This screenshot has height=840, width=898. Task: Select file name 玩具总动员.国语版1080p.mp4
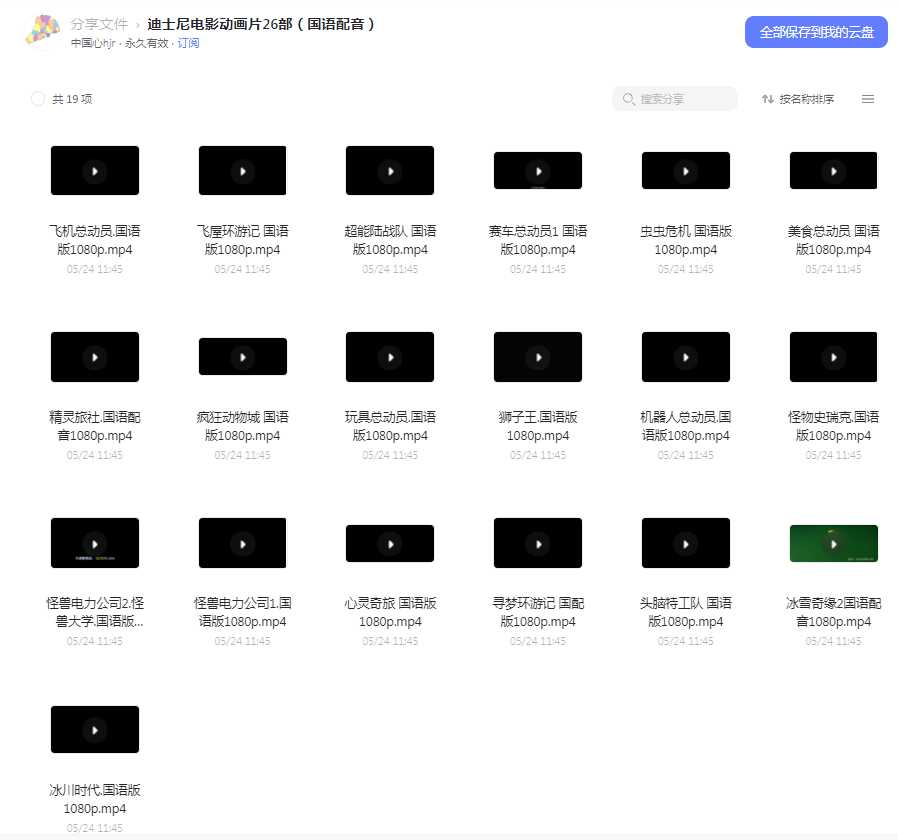(x=390, y=426)
